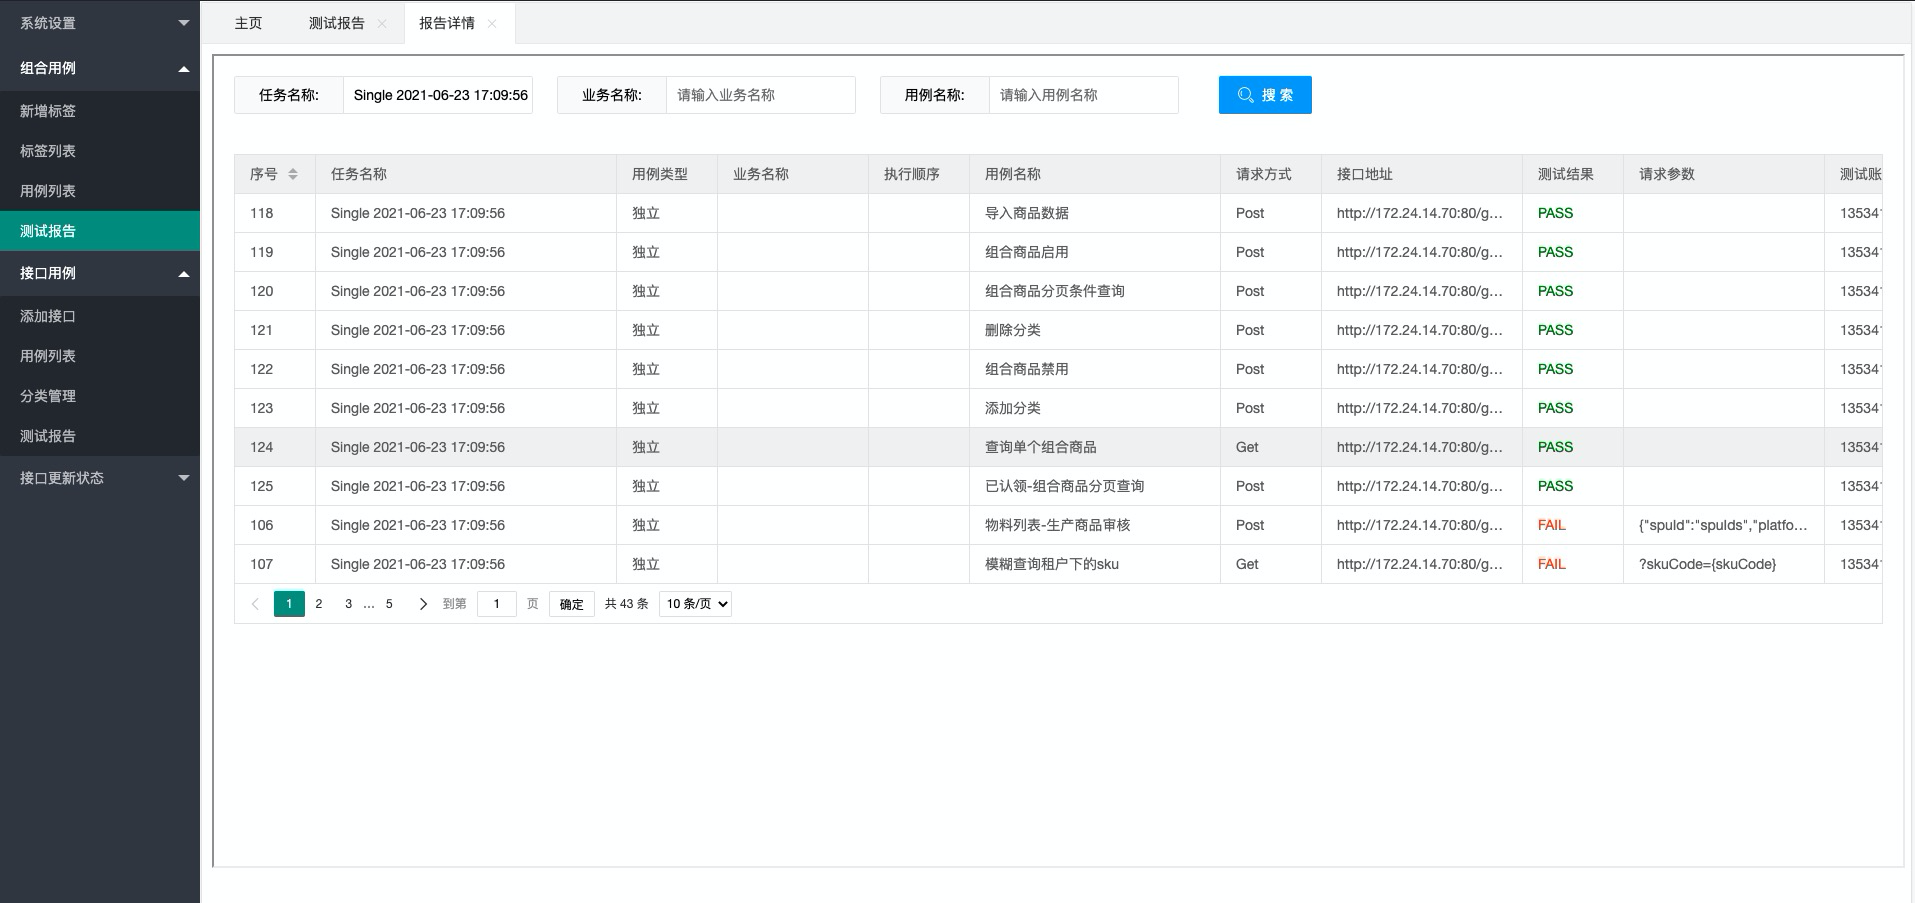Click 导入商品数据 case name cell
Image resolution: width=1915 pixels, height=903 pixels.
click(x=1095, y=213)
